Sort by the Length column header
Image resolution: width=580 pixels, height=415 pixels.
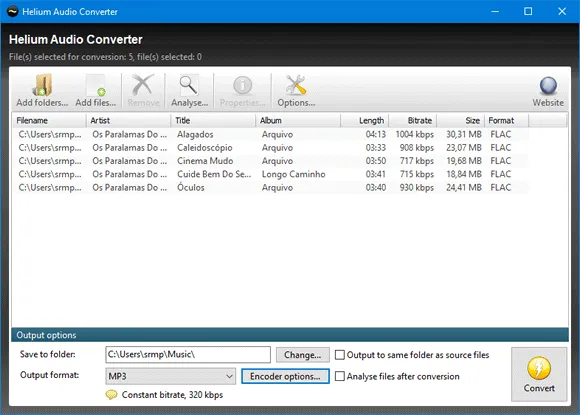[364, 121]
